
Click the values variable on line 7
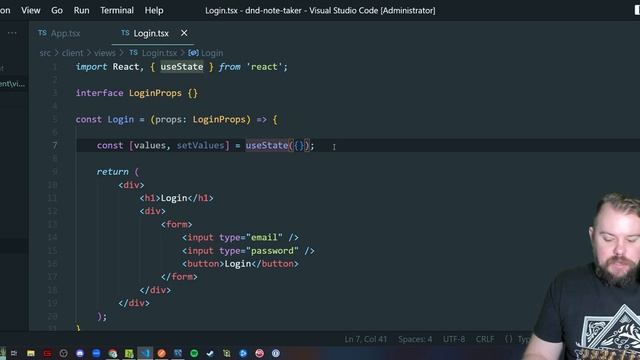[150, 146]
